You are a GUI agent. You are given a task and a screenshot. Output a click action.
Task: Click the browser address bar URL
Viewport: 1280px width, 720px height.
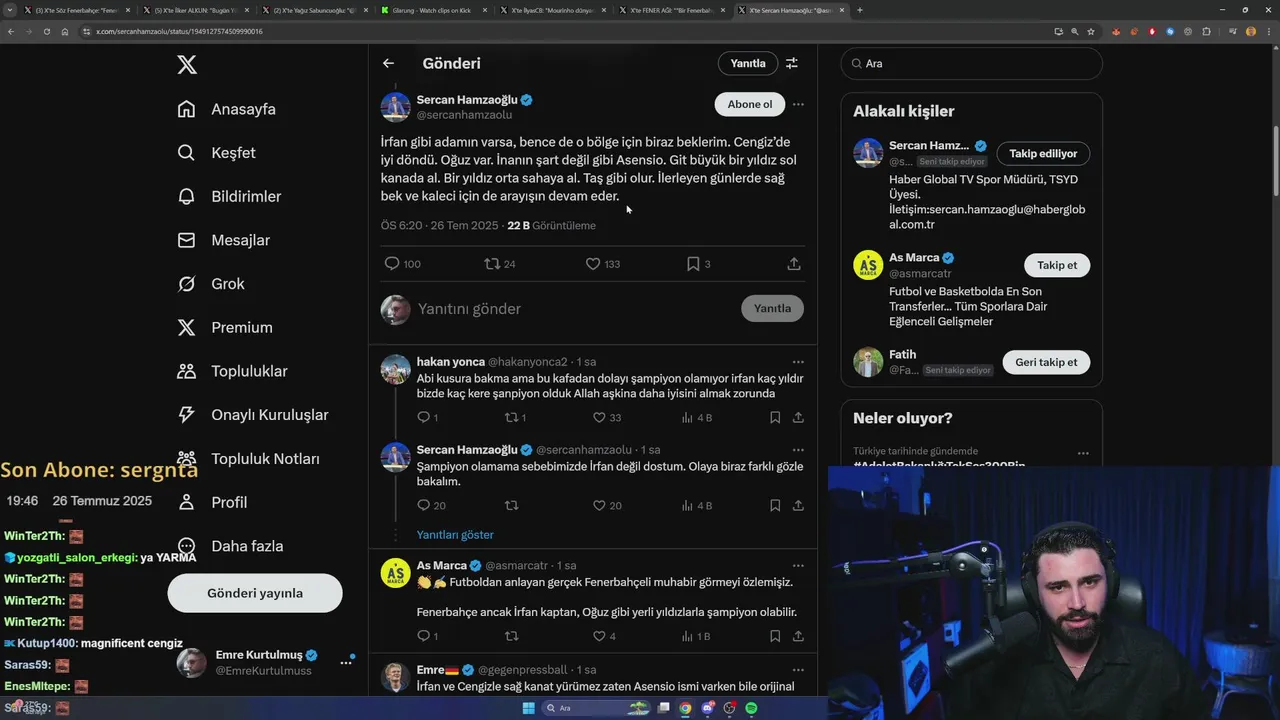pyautogui.click(x=179, y=31)
